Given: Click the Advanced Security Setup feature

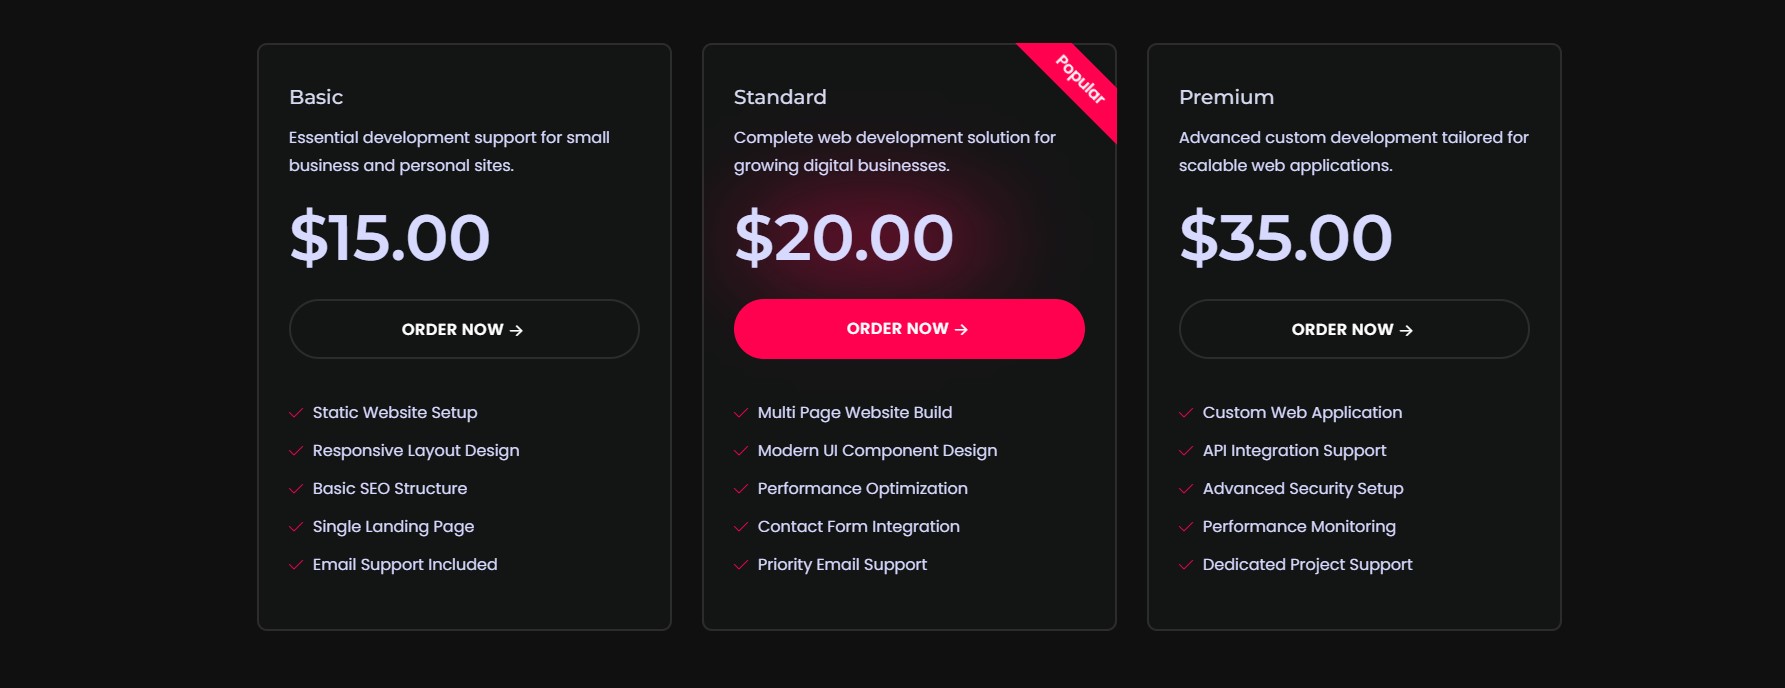Looking at the screenshot, I should tap(1302, 488).
